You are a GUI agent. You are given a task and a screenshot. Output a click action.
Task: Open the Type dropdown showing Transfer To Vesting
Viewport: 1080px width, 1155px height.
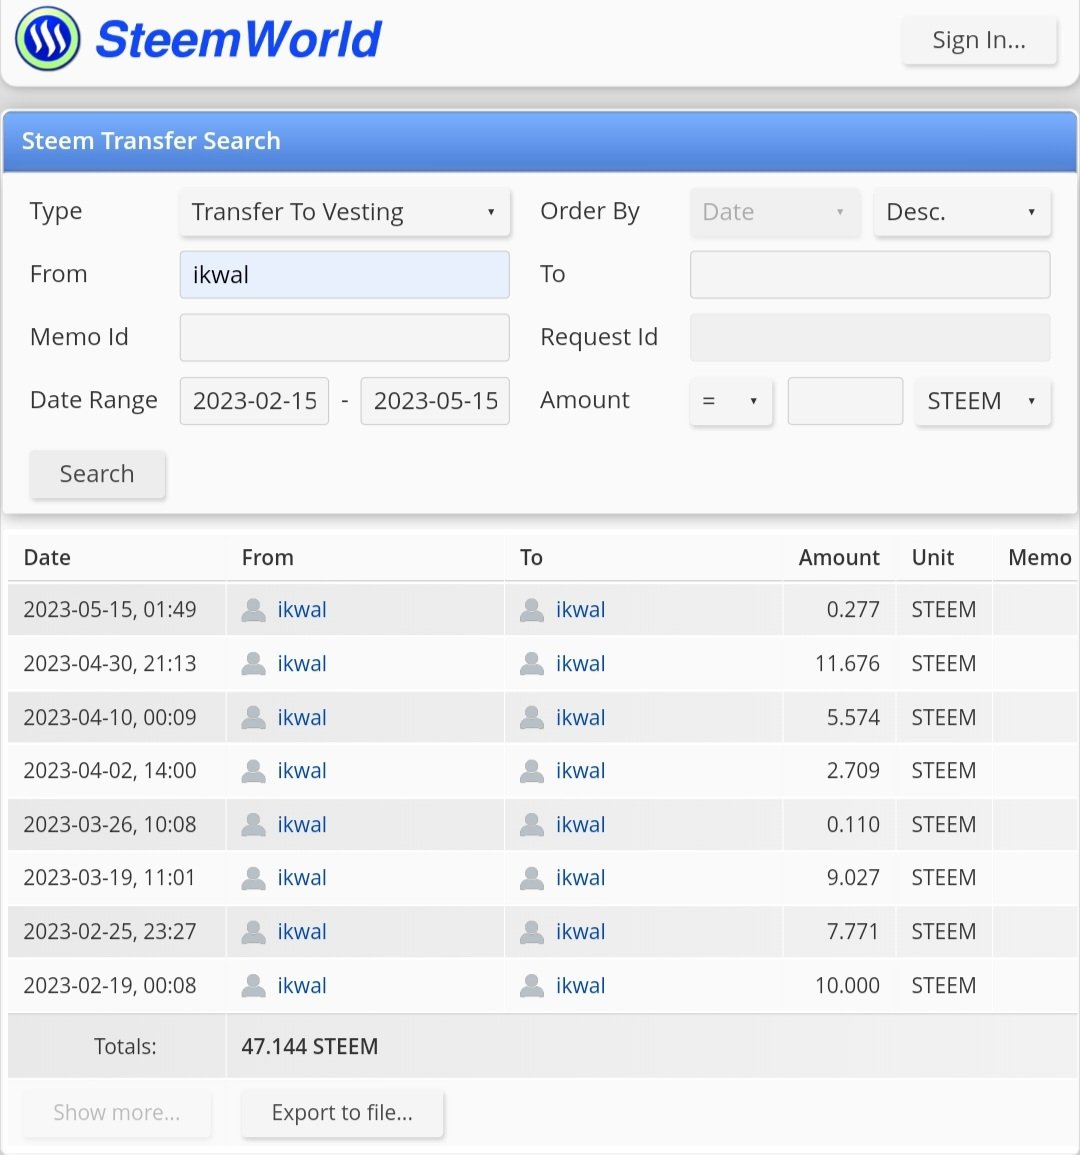click(345, 212)
